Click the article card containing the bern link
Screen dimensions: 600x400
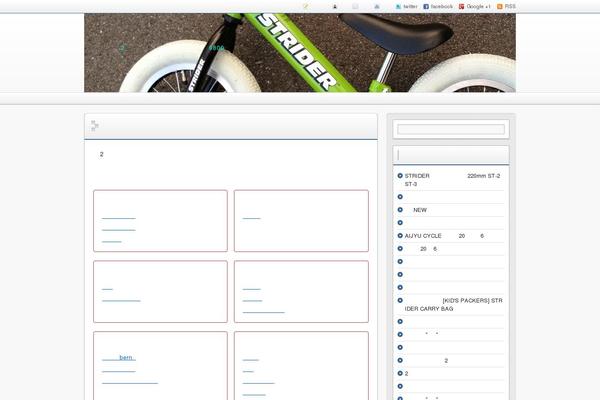pos(160,366)
